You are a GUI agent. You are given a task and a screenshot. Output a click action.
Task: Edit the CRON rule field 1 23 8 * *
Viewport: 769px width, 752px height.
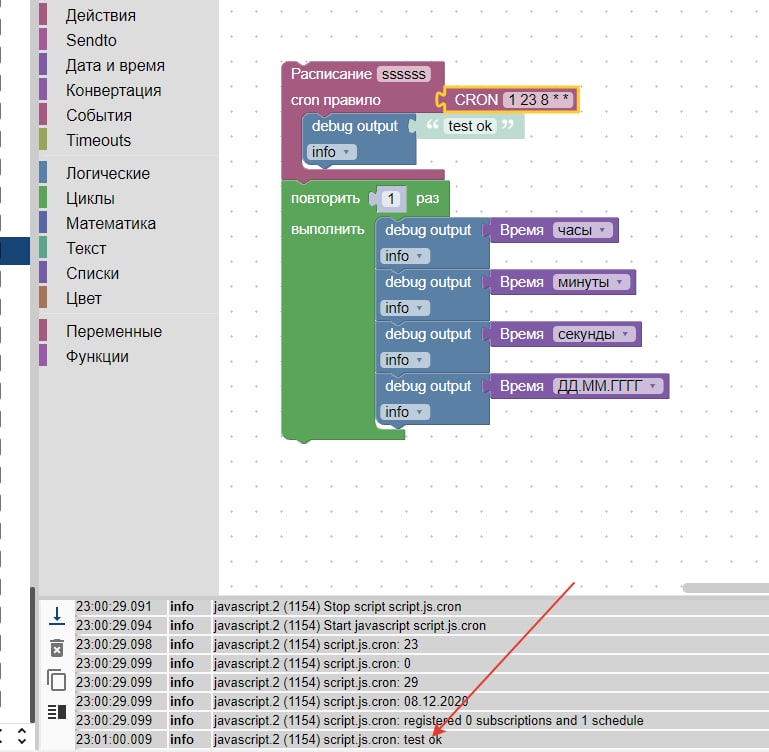538,100
